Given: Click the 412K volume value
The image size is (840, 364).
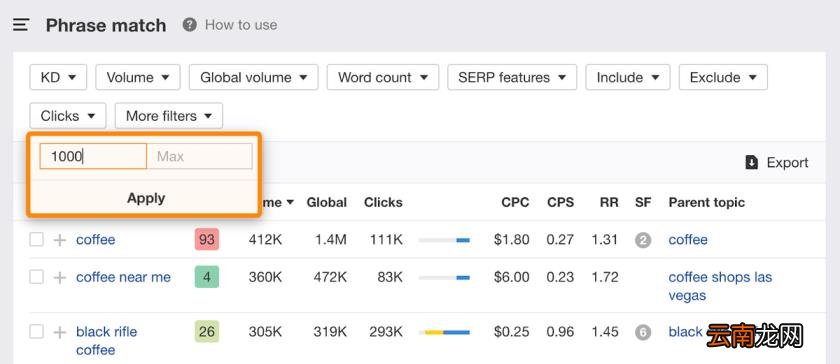Looking at the screenshot, I should (x=265, y=240).
